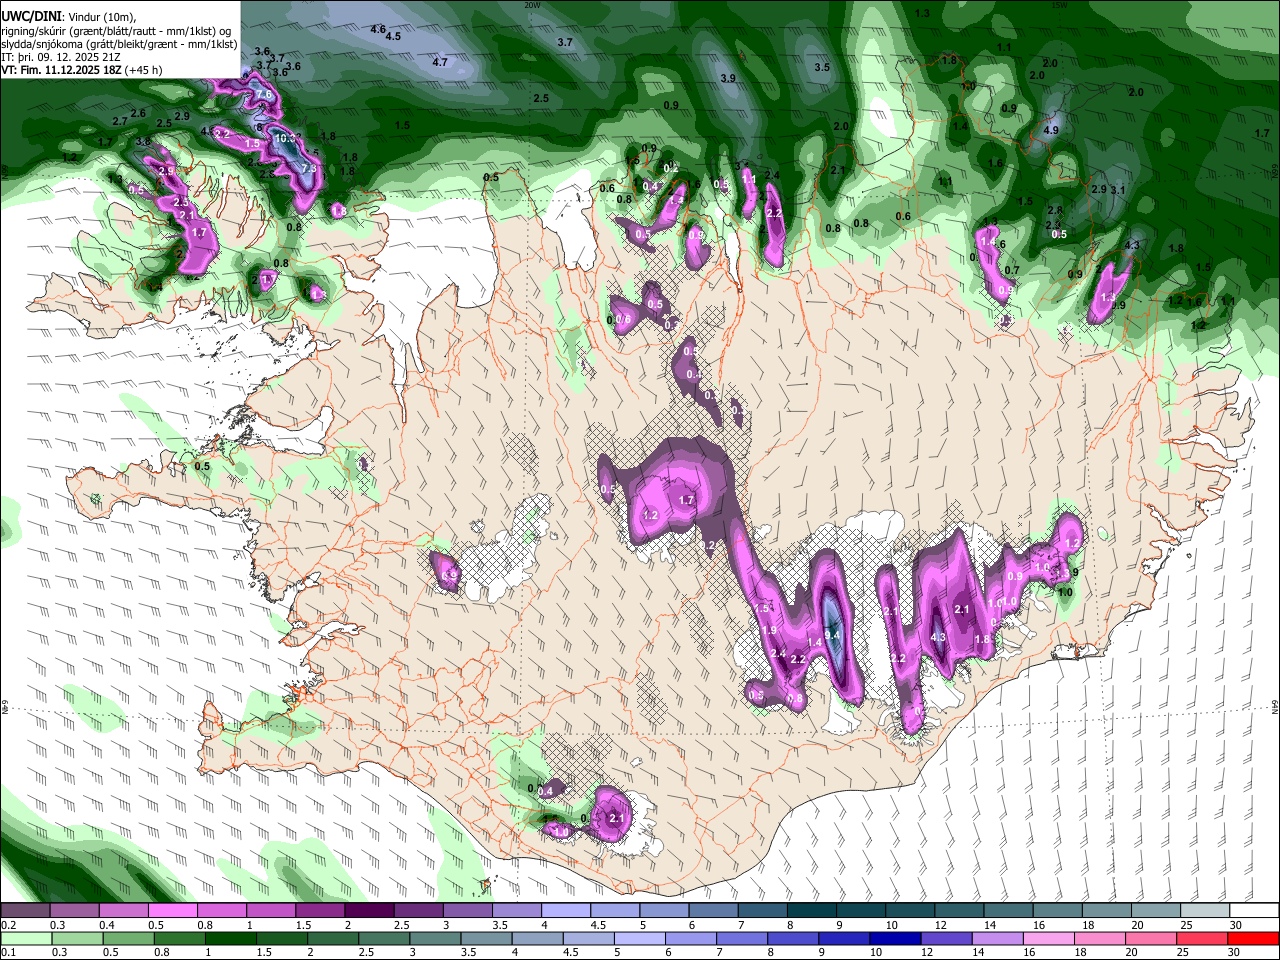Click the bright magenta 0.5 swatch in top legend row
1280x960 pixels.
[x=172, y=911]
